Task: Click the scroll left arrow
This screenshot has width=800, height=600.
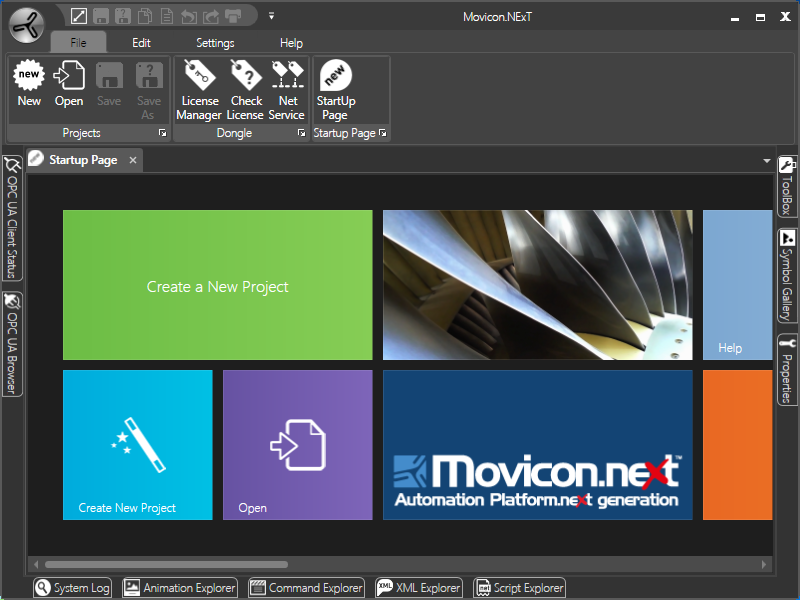Action: (36, 564)
